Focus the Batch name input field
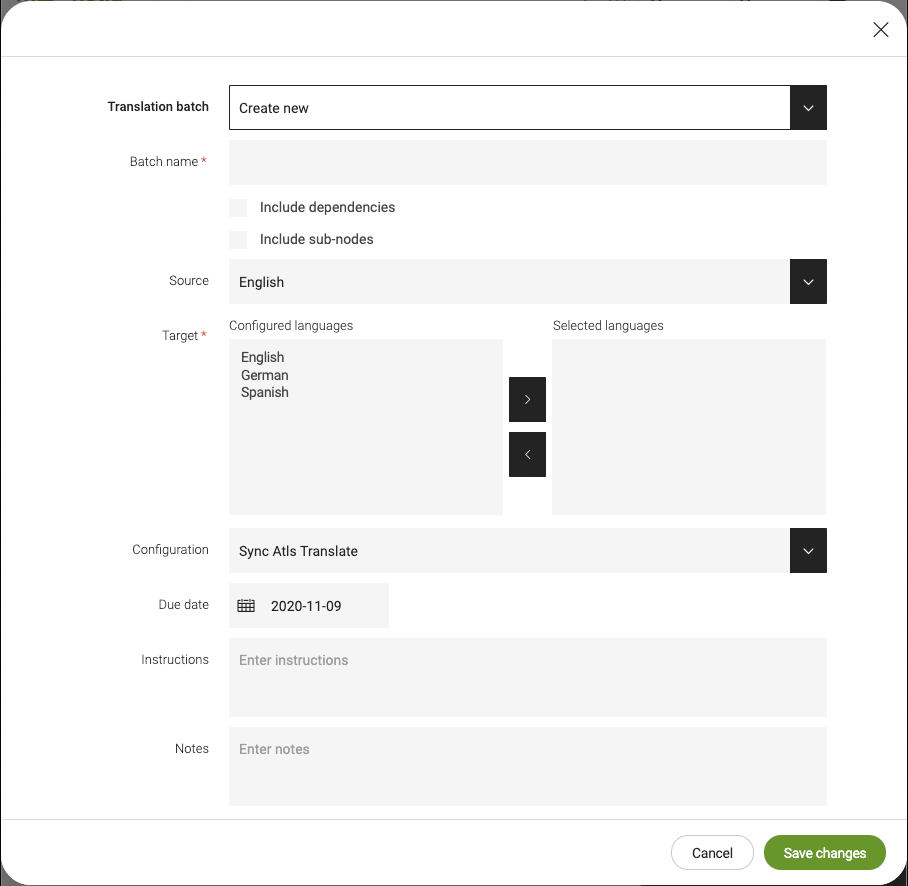 [x=527, y=163]
